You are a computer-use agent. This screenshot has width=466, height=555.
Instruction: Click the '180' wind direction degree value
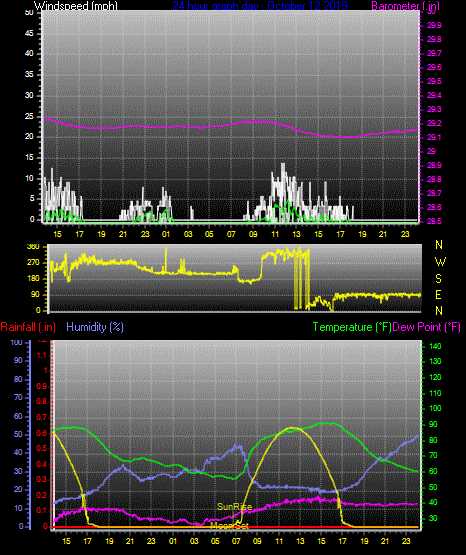click(33, 279)
